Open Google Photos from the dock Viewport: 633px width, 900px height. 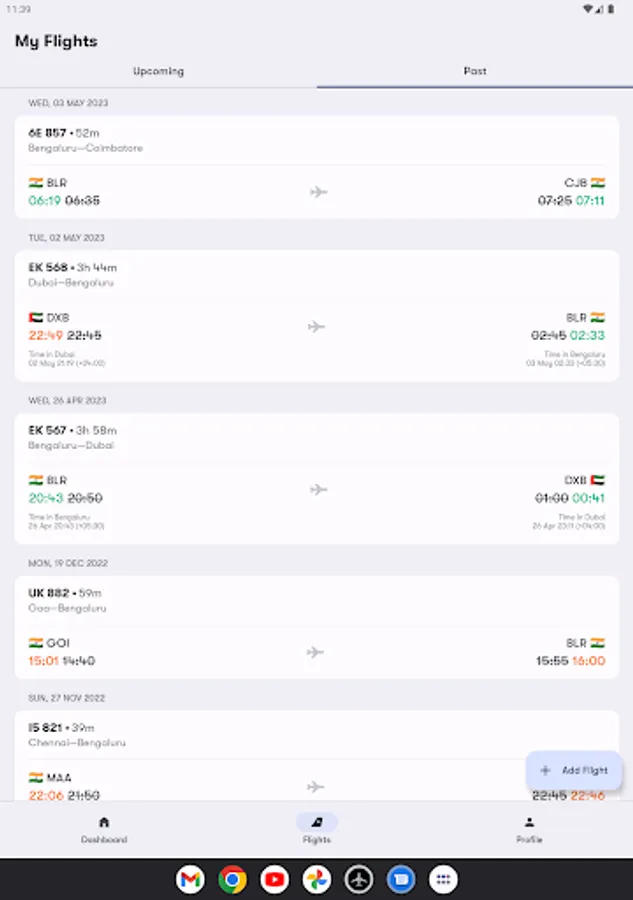point(317,879)
